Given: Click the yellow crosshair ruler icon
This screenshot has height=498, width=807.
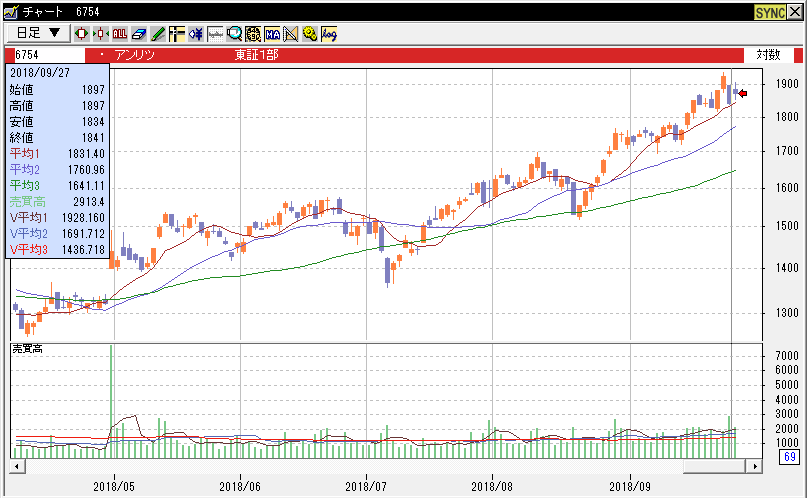Looking at the screenshot, I should (x=176, y=33).
